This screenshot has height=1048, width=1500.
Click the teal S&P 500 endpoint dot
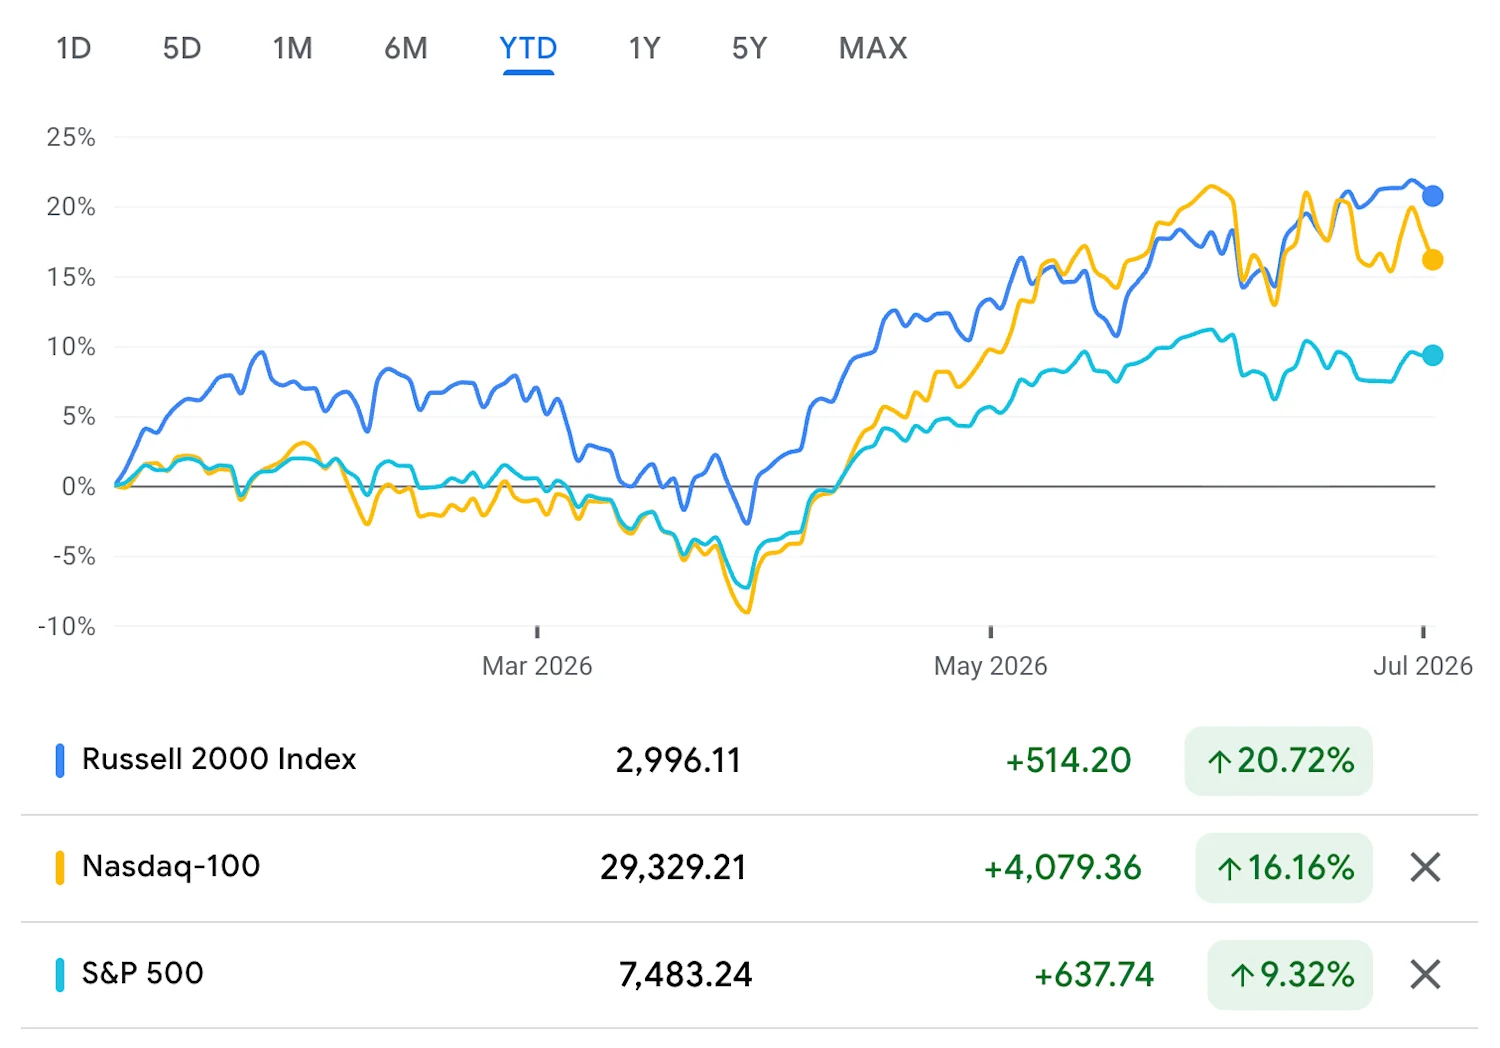[1433, 355]
